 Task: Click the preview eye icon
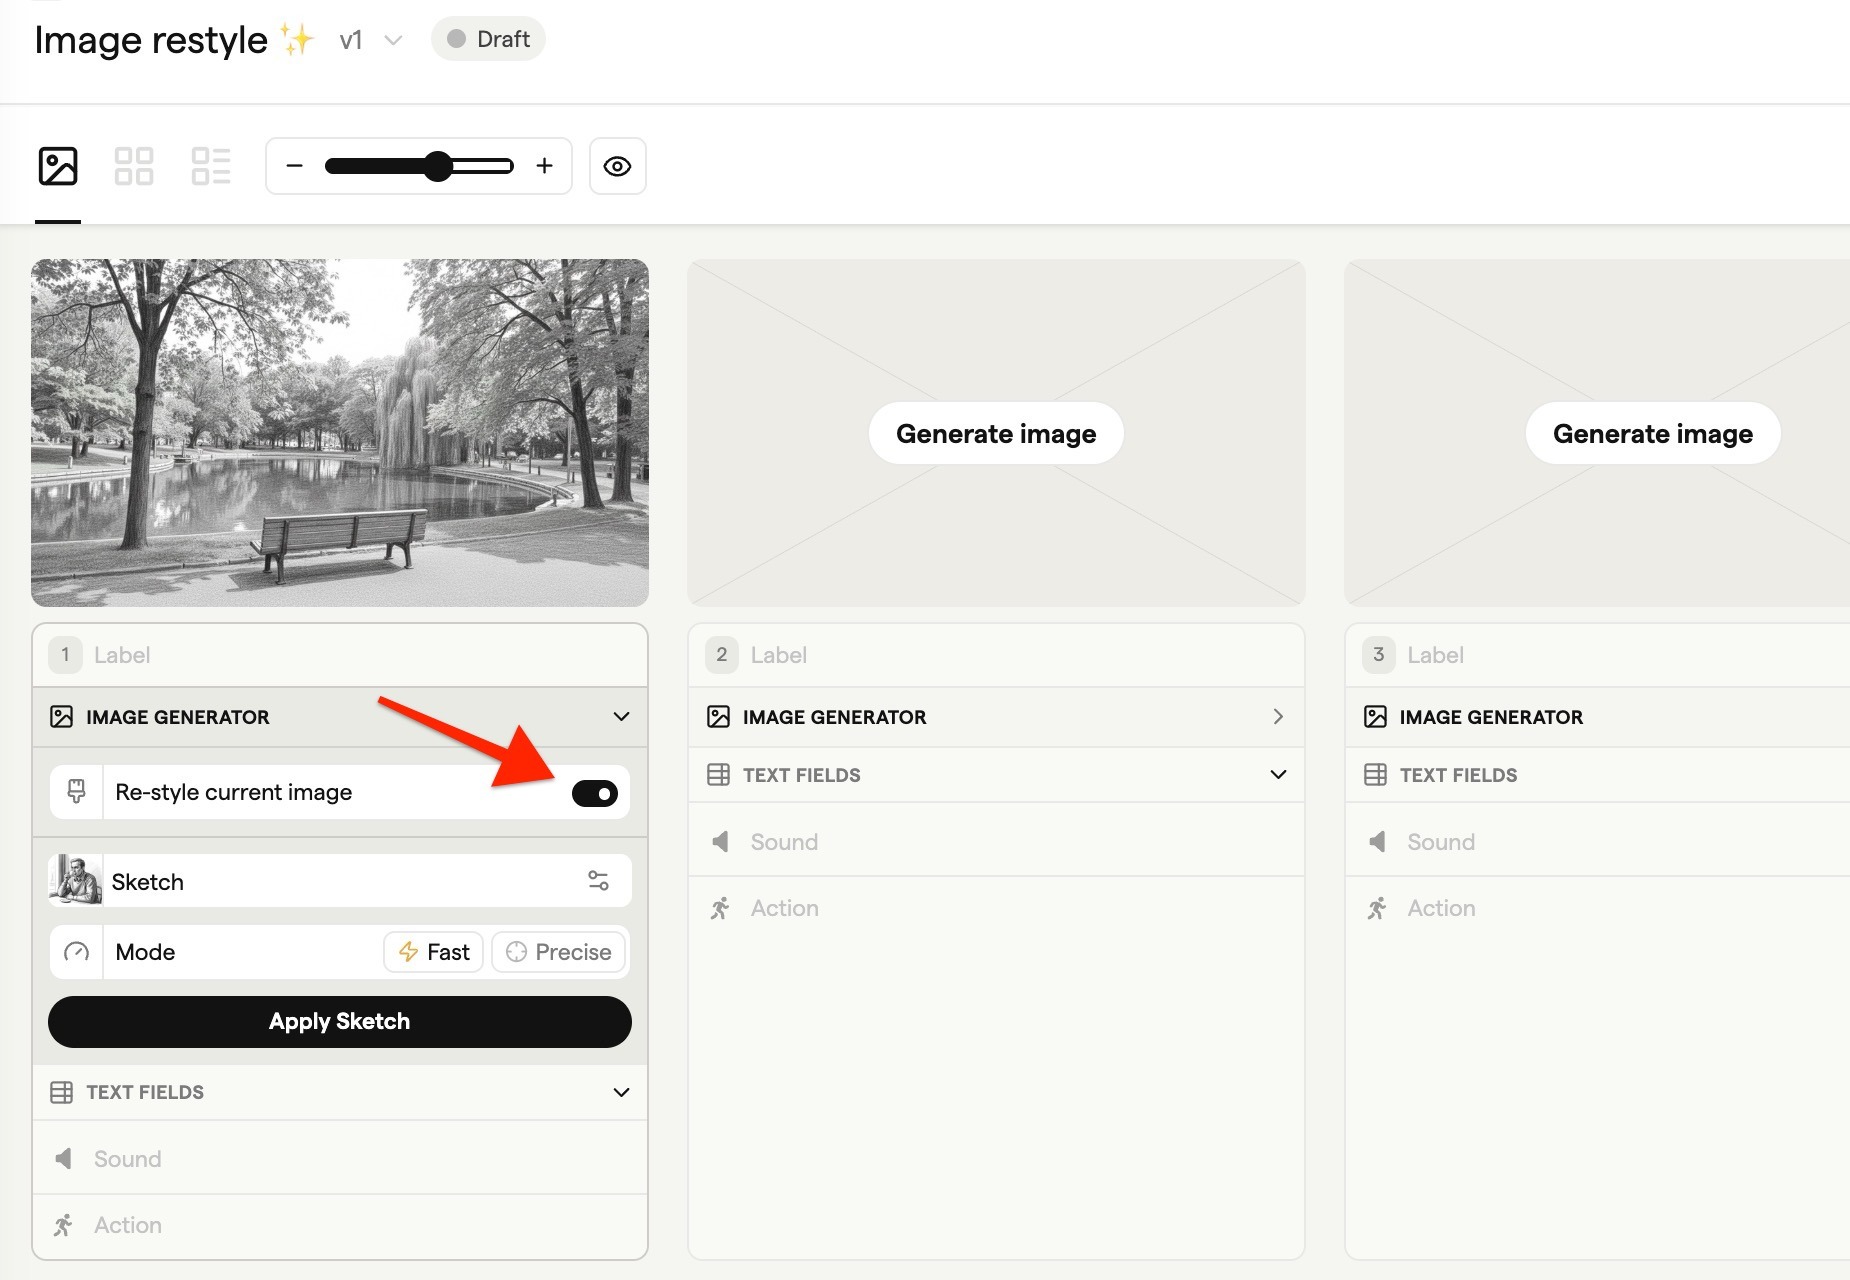coord(617,165)
